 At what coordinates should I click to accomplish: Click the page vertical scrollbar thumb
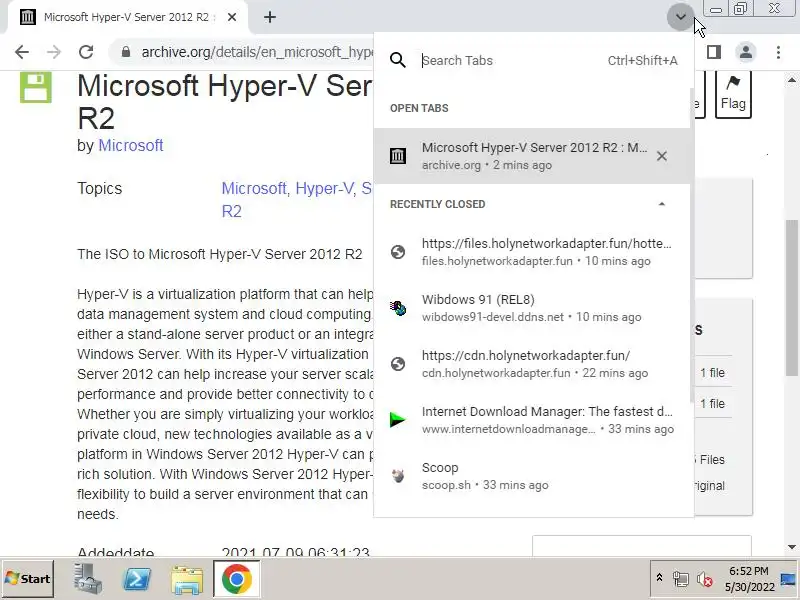click(x=792, y=298)
